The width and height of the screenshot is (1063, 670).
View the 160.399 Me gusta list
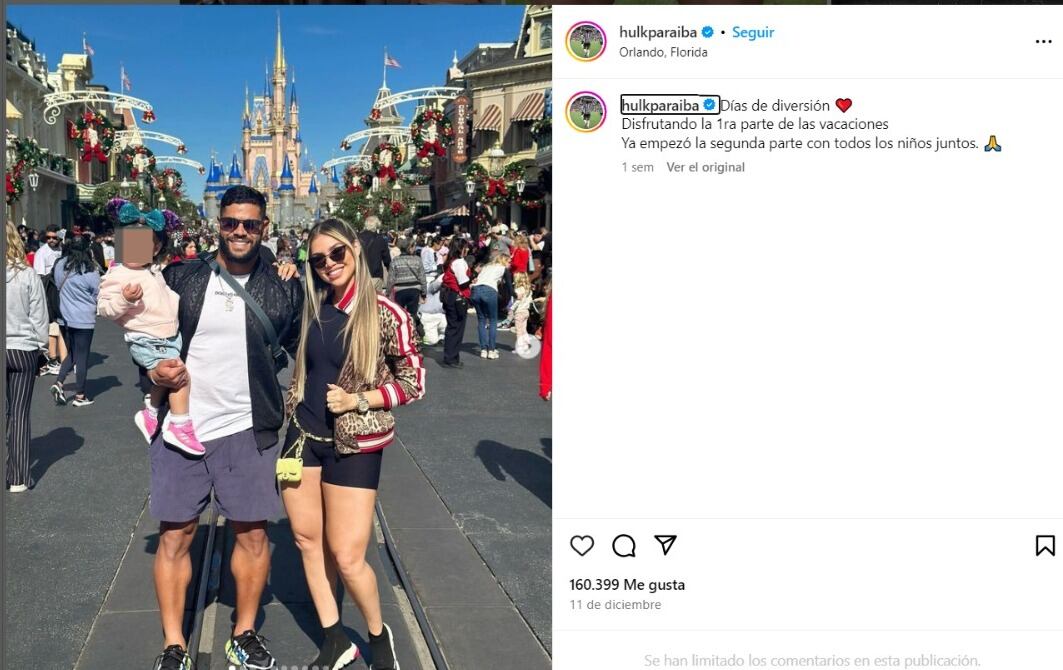(x=627, y=585)
